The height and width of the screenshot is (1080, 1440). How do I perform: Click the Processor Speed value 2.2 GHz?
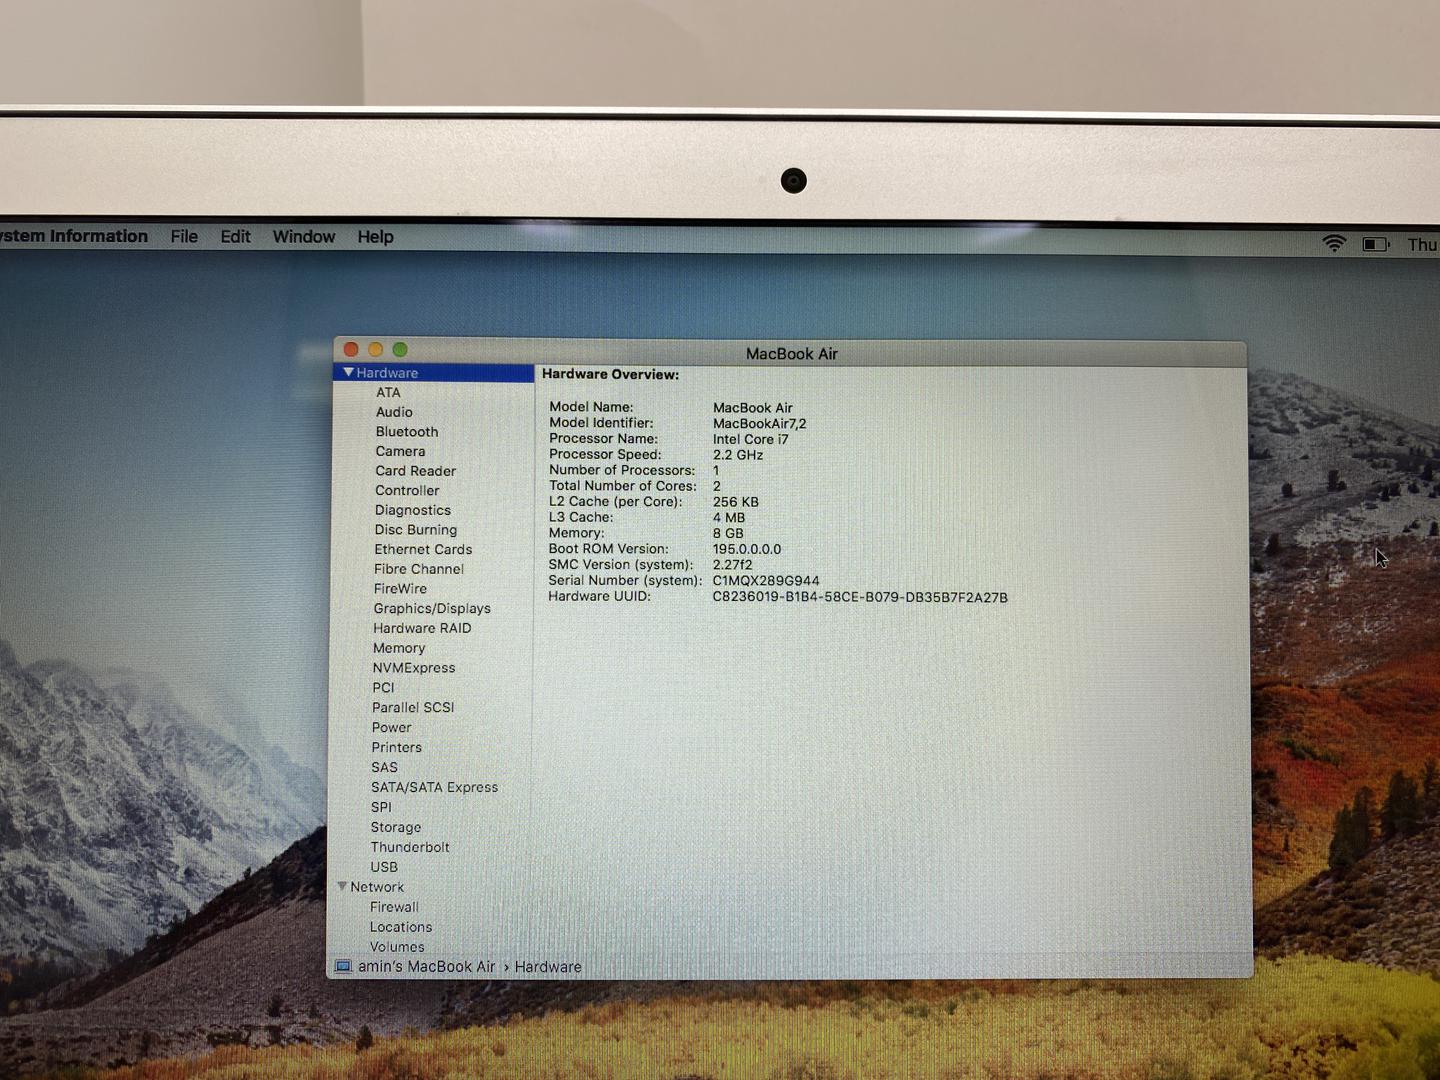(x=738, y=455)
